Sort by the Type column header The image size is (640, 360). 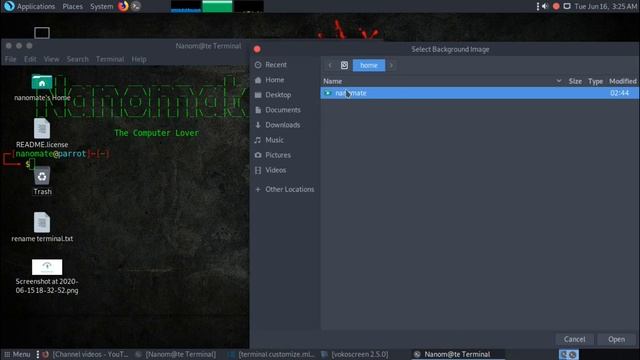click(596, 81)
